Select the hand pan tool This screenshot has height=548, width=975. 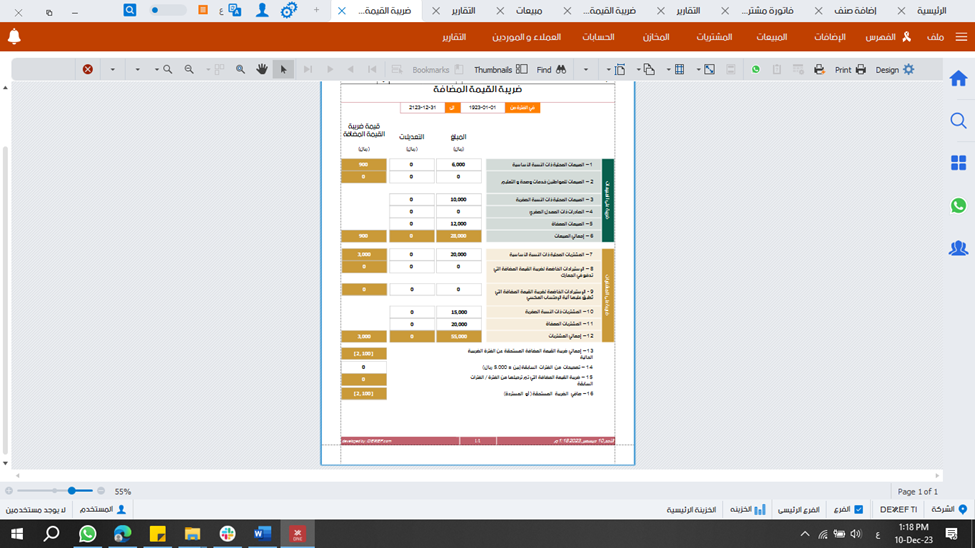262,70
